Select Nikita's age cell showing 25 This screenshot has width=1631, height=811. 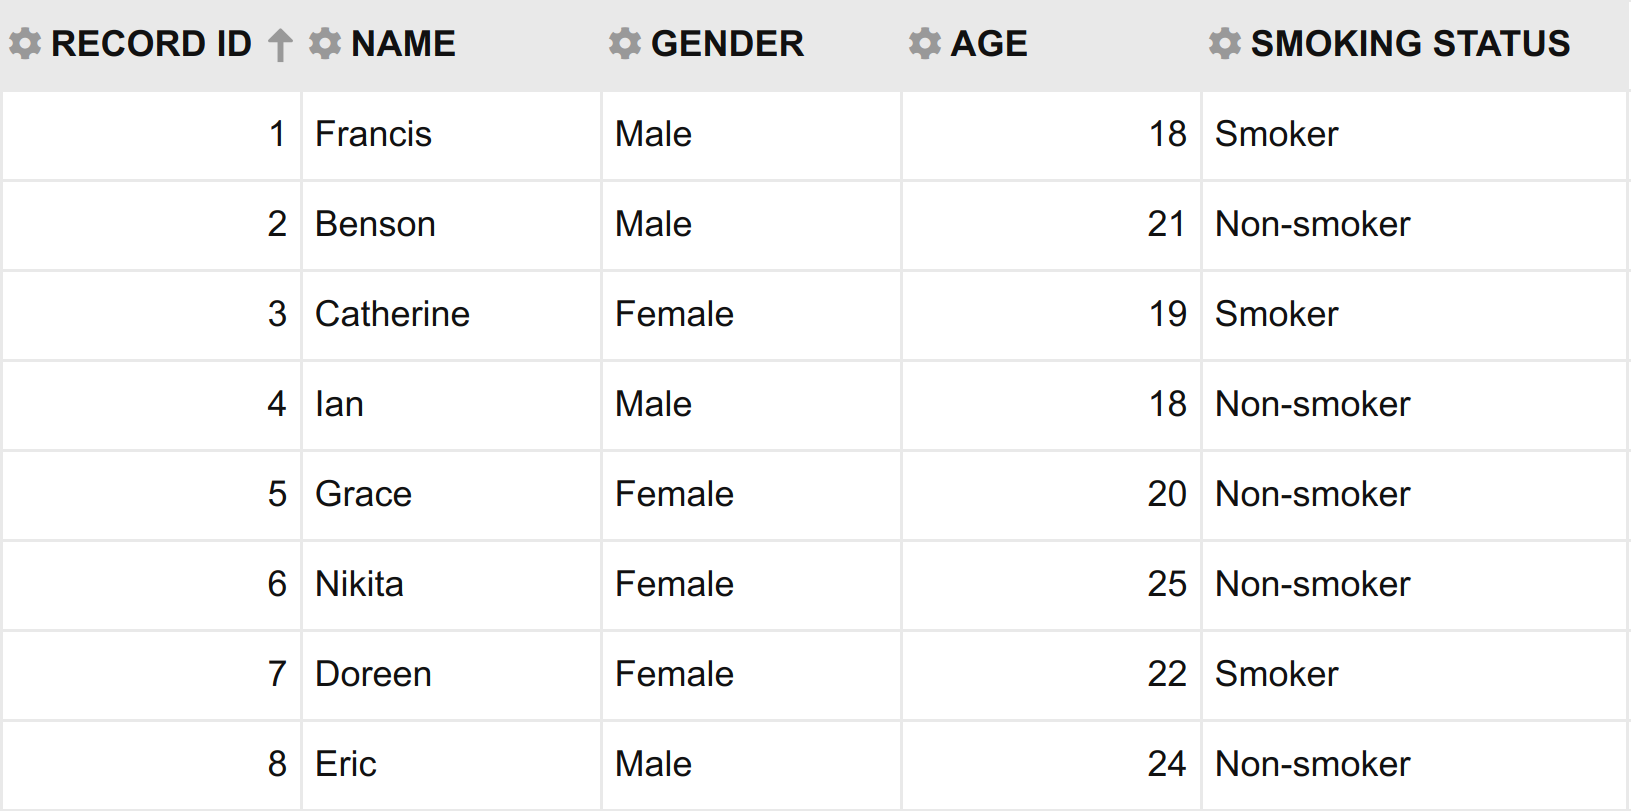pyautogui.click(x=1051, y=585)
